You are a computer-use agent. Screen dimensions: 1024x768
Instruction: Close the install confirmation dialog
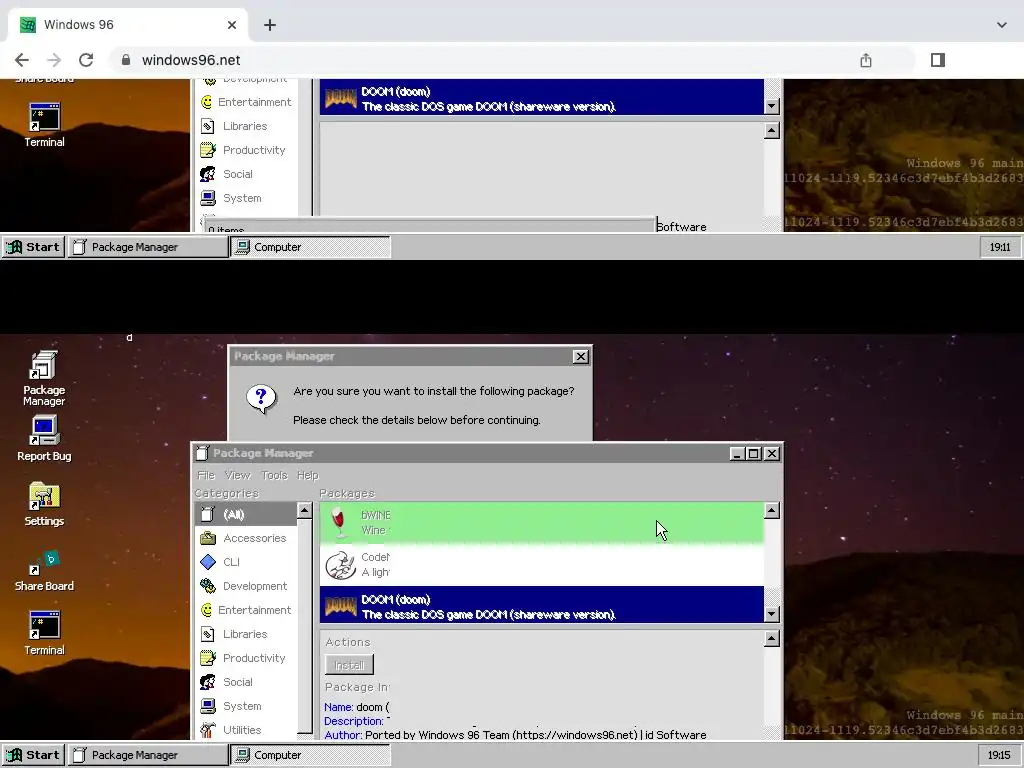point(580,357)
